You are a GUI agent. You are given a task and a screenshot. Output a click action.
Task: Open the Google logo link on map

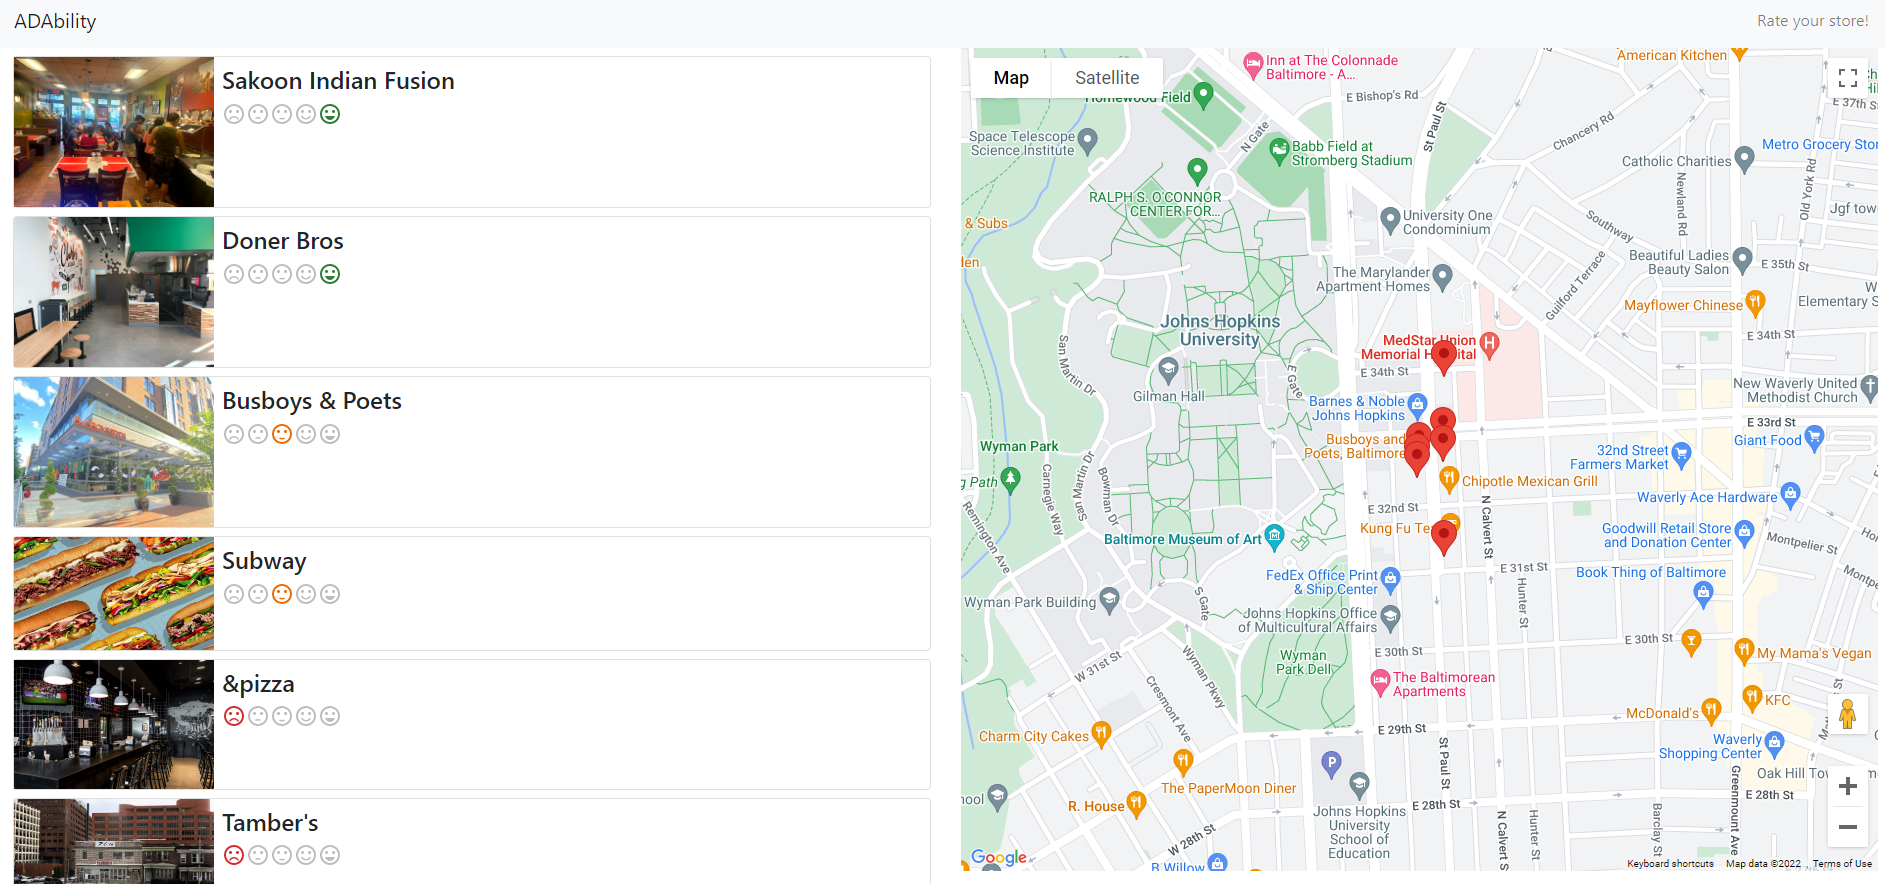pyautogui.click(x=999, y=857)
